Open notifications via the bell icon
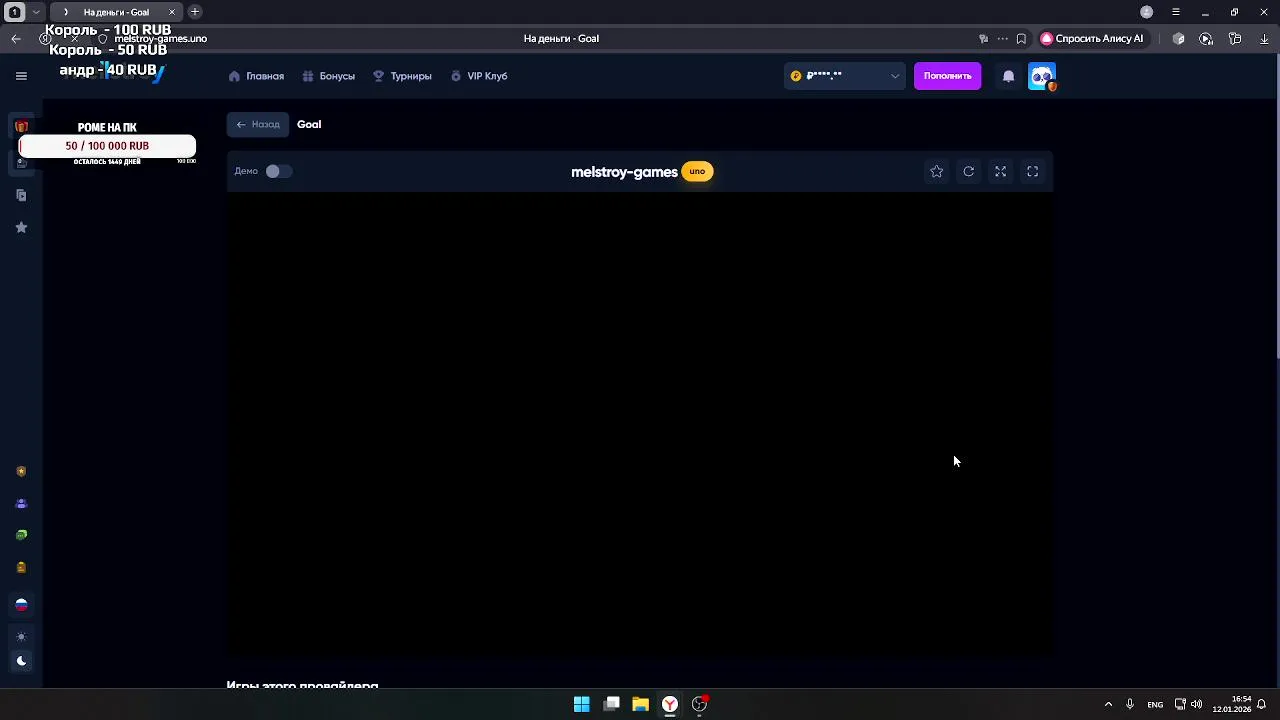 click(x=1008, y=76)
